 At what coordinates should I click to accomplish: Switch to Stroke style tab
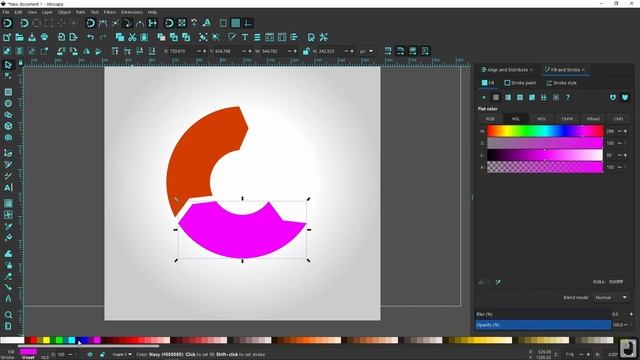pos(562,83)
